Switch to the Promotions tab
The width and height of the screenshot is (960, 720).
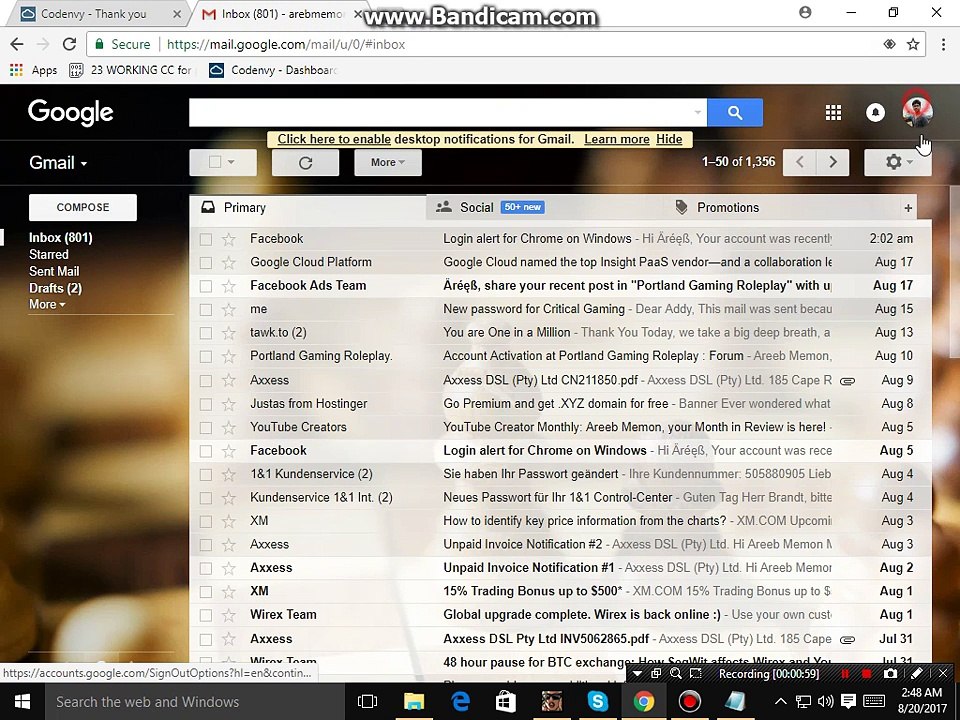[x=781, y=208]
